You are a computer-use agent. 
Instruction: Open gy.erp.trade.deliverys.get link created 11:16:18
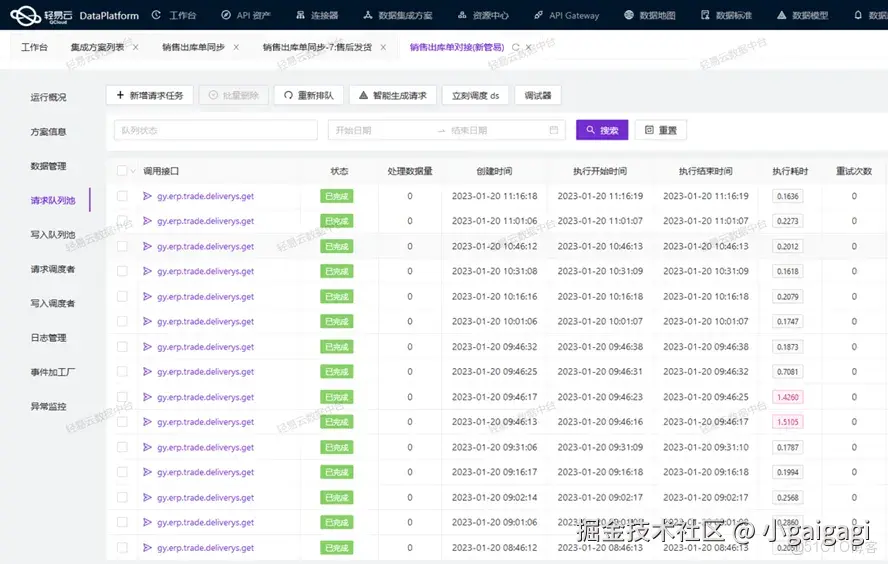point(206,196)
